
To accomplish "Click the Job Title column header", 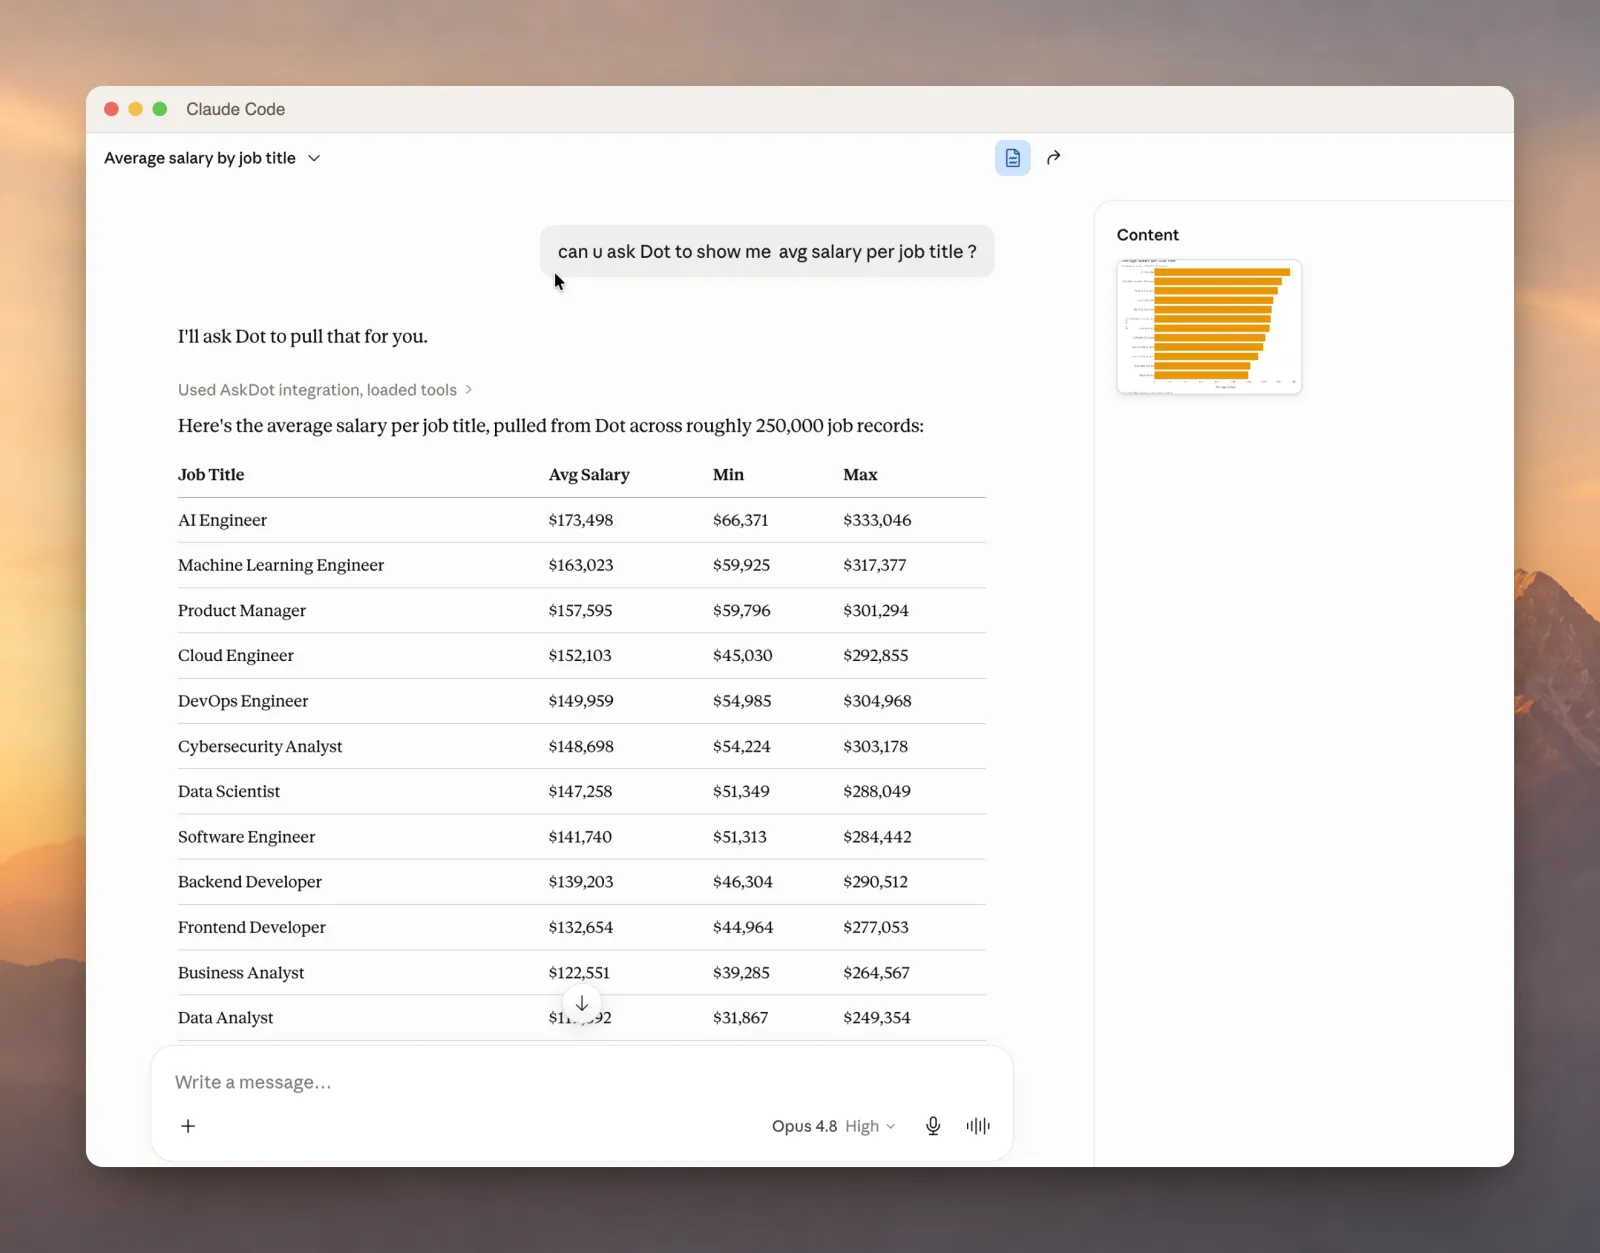I will click(x=211, y=475).
